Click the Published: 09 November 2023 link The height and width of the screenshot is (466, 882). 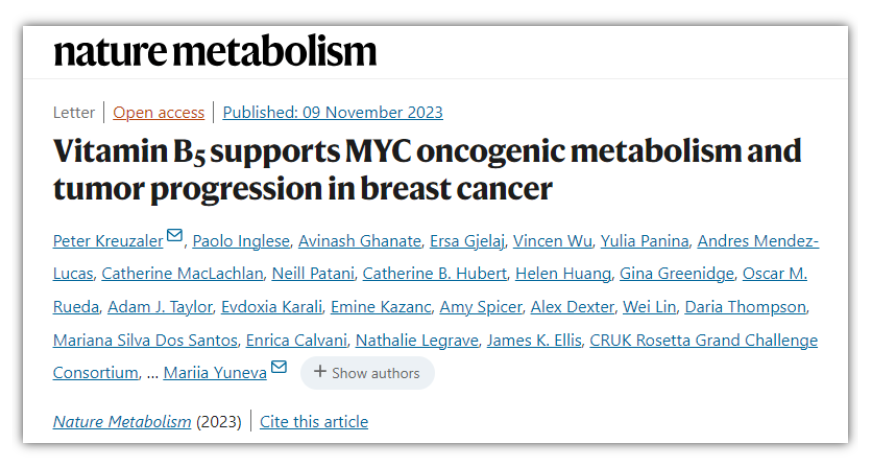332,112
